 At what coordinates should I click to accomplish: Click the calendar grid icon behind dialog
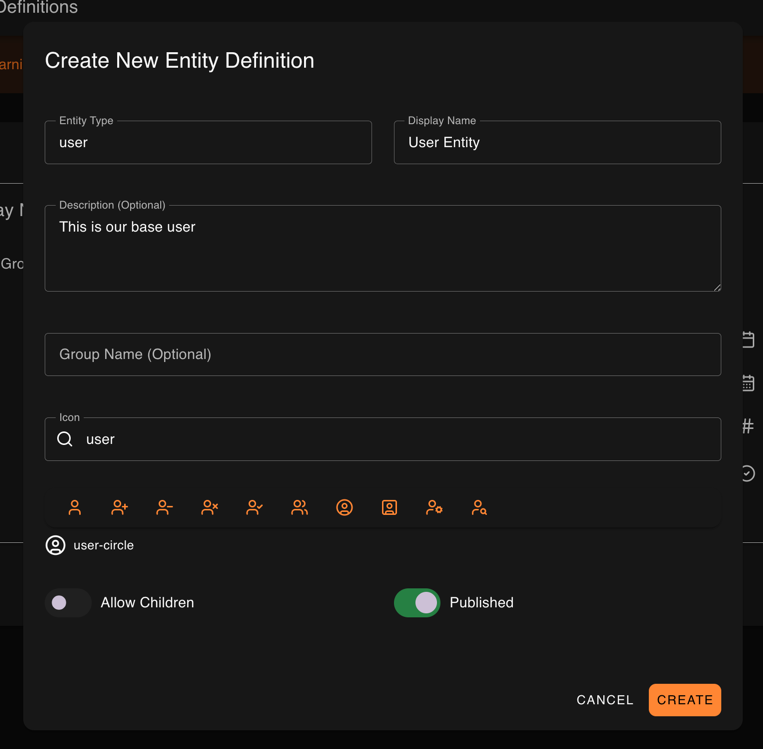pos(748,383)
